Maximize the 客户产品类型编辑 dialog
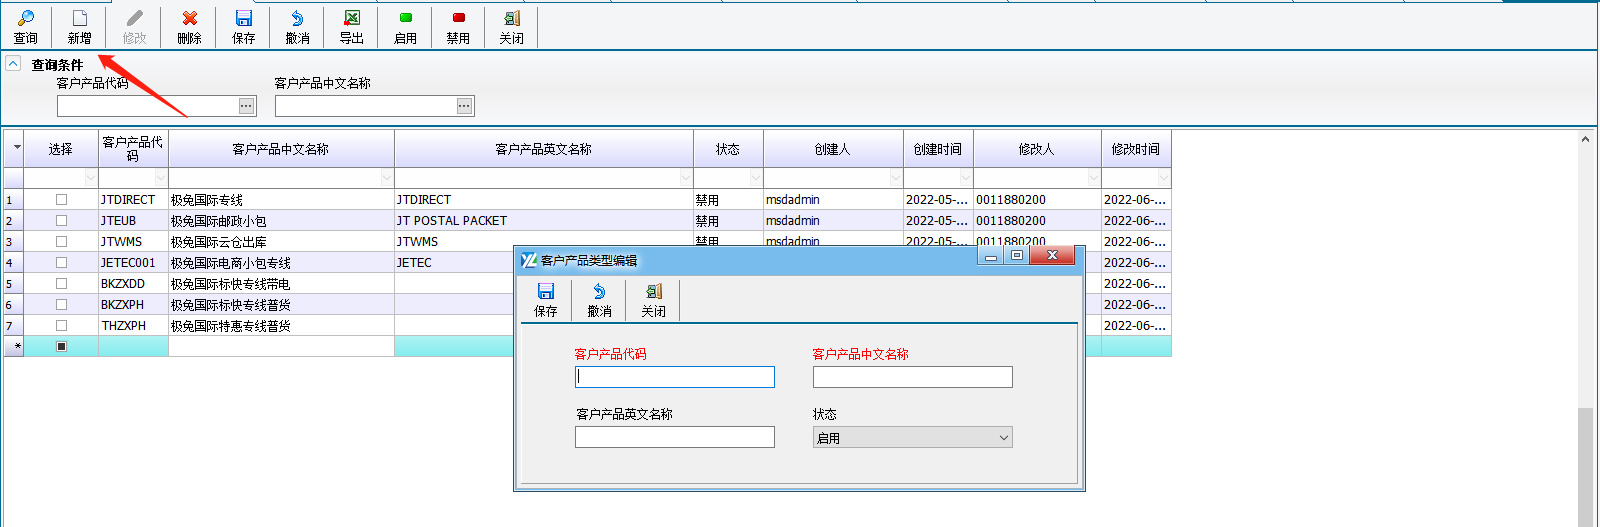This screenshot has width=1600, height=527. click(1016, 256)
